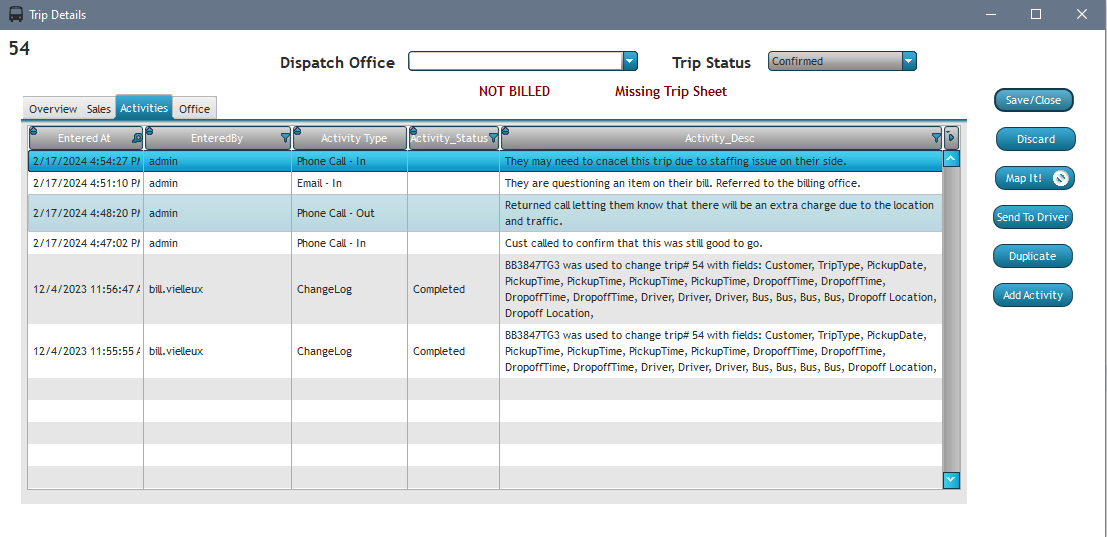Click the filter icon in Activity_Status column

(493, 139)
